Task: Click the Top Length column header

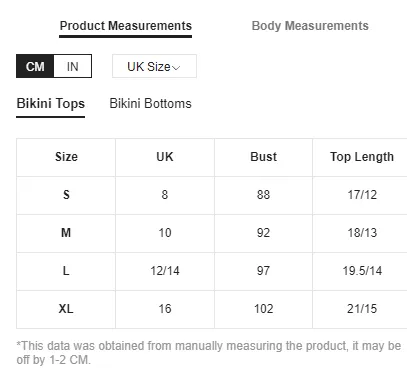Action: click(x=362, y=157)
